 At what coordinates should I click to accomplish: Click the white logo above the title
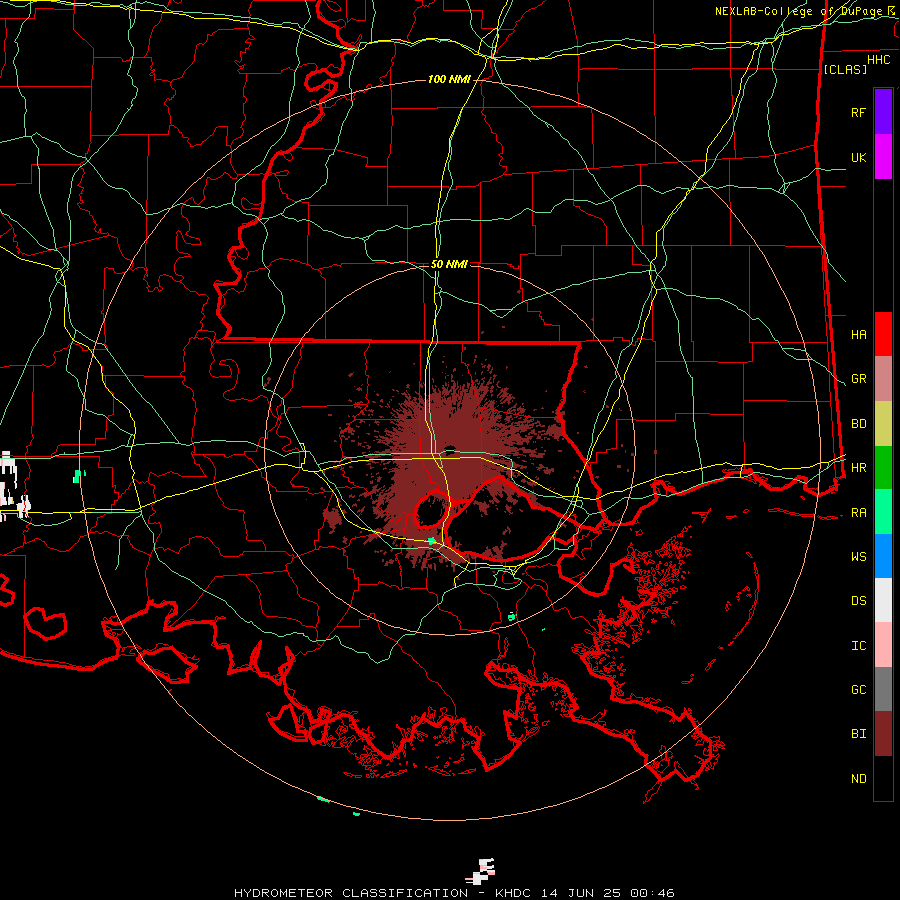click(x=480, y=871)
